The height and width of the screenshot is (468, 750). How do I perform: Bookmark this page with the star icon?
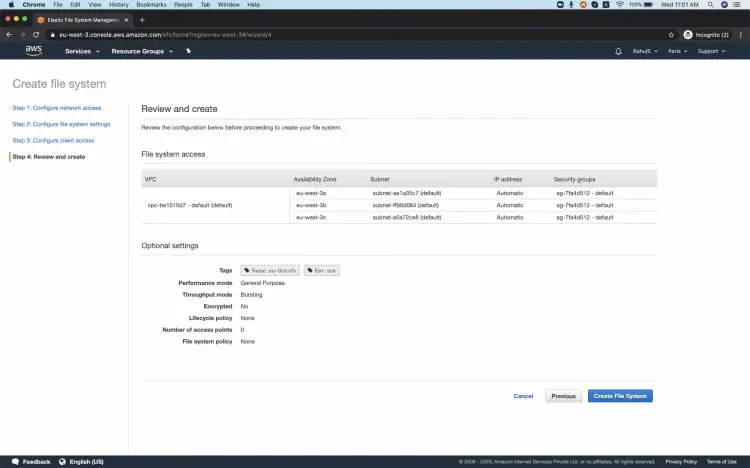tap(671, 35)
